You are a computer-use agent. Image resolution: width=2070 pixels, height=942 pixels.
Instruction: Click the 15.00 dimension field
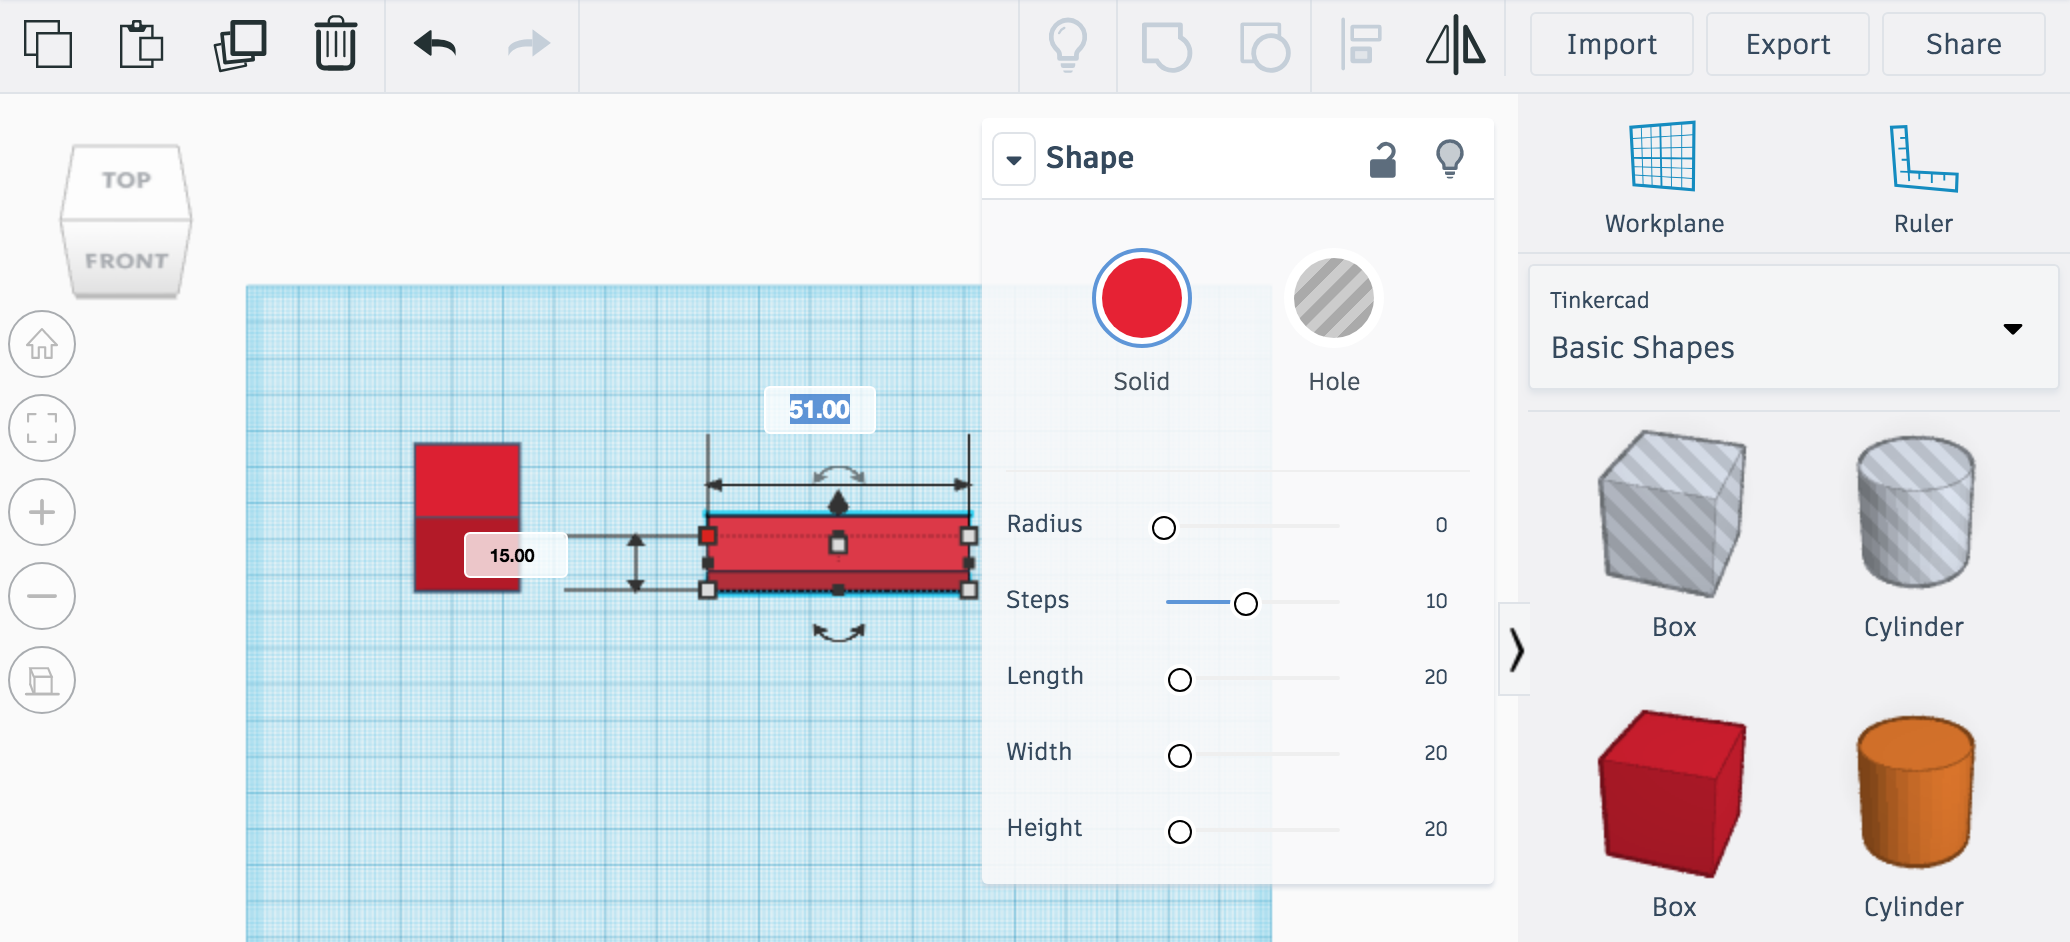514,555
